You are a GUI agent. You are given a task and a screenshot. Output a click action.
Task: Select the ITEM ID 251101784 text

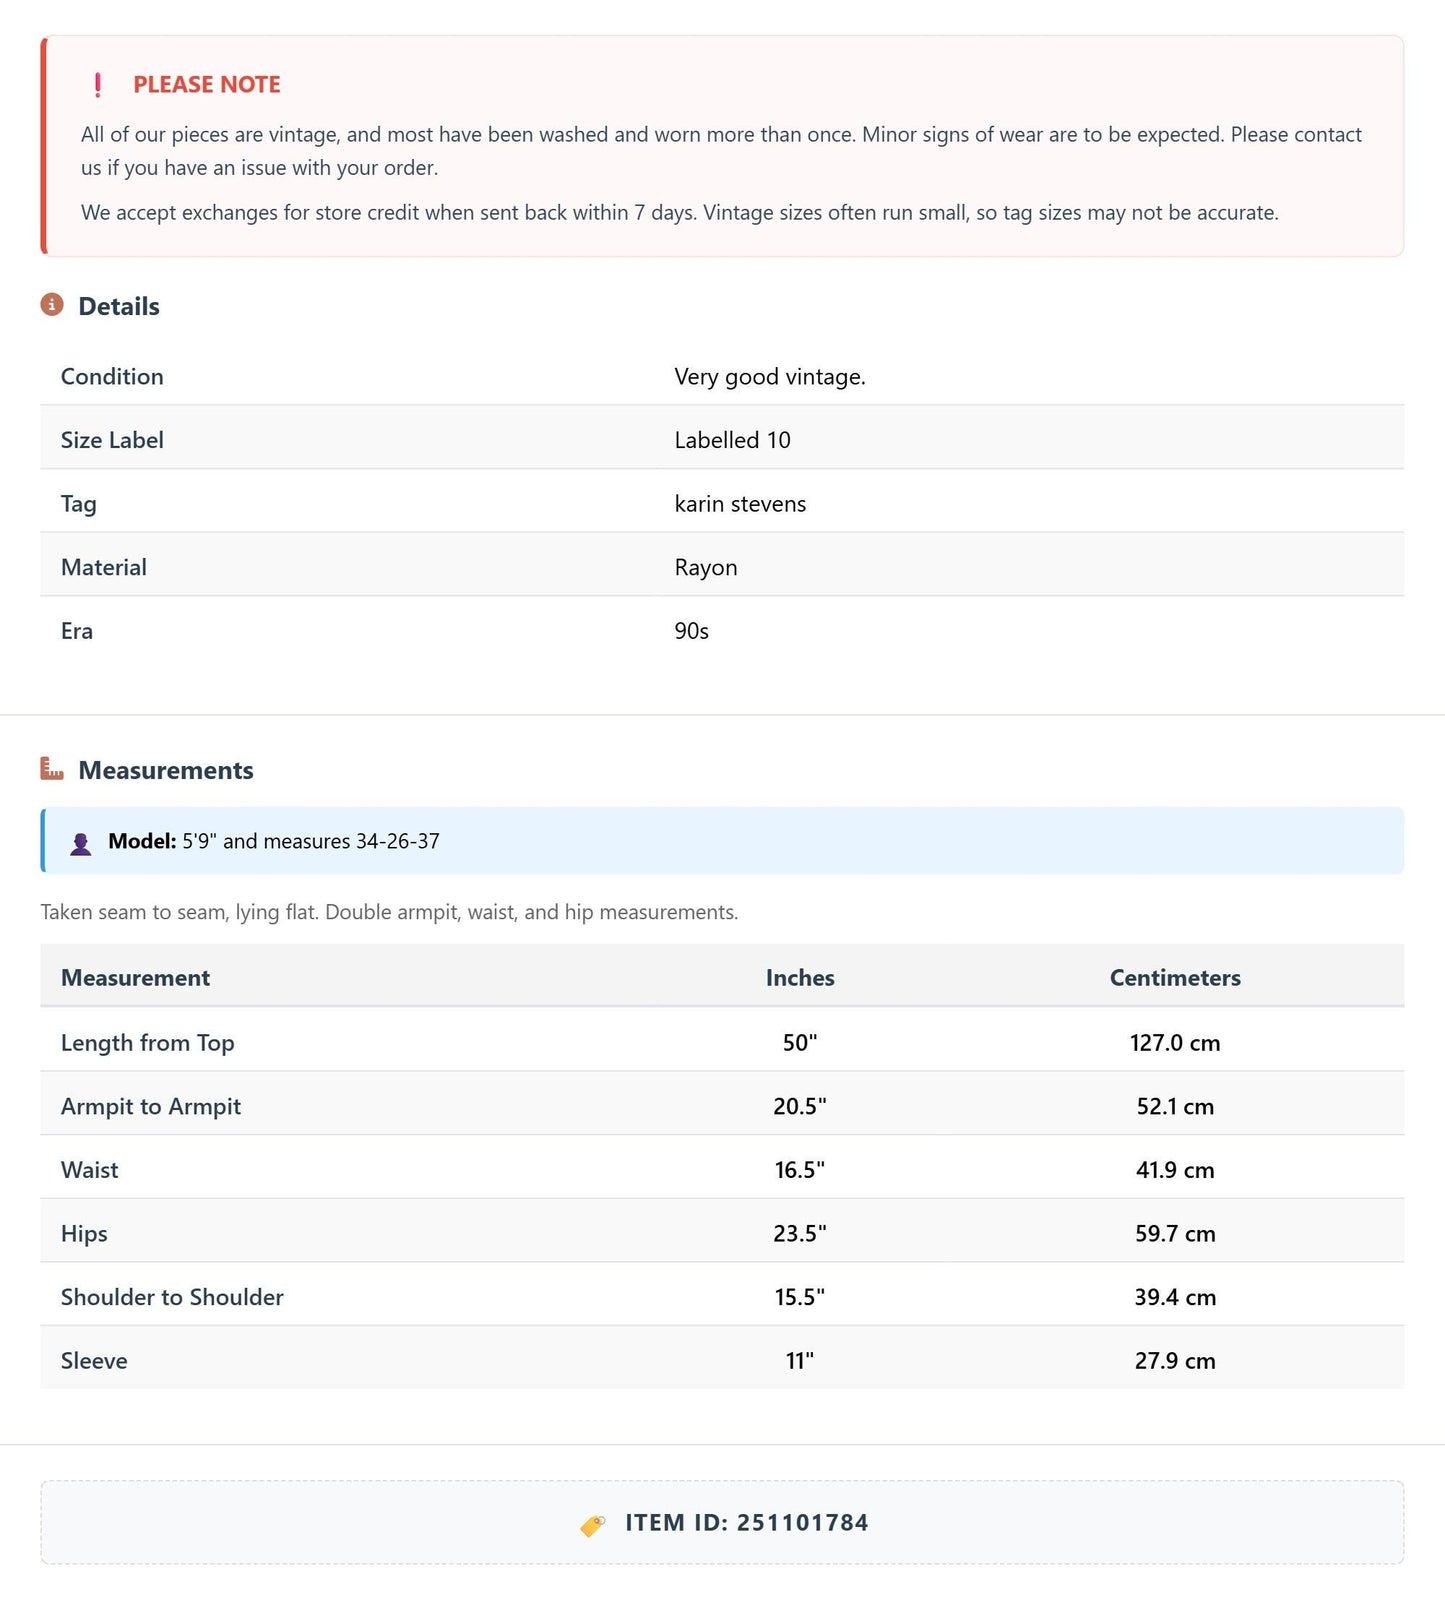click(x=747, y=1523)
